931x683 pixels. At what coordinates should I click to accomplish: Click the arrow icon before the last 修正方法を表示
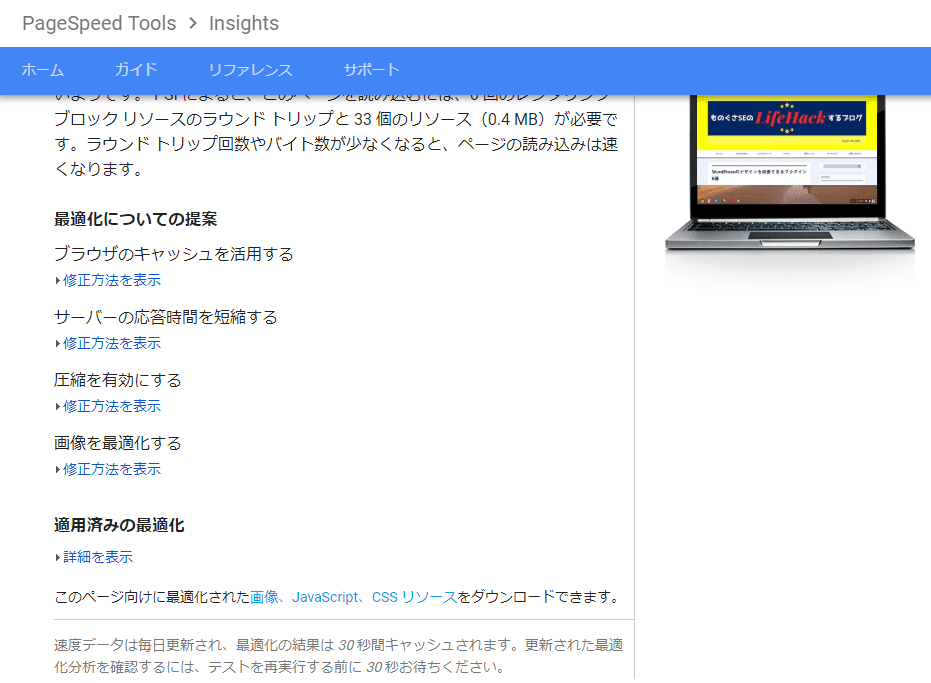coord(57,469)
